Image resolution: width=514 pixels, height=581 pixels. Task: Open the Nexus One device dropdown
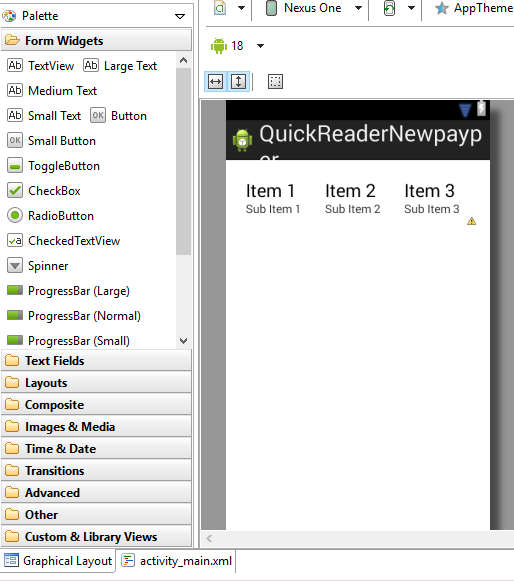coord(358,8)
